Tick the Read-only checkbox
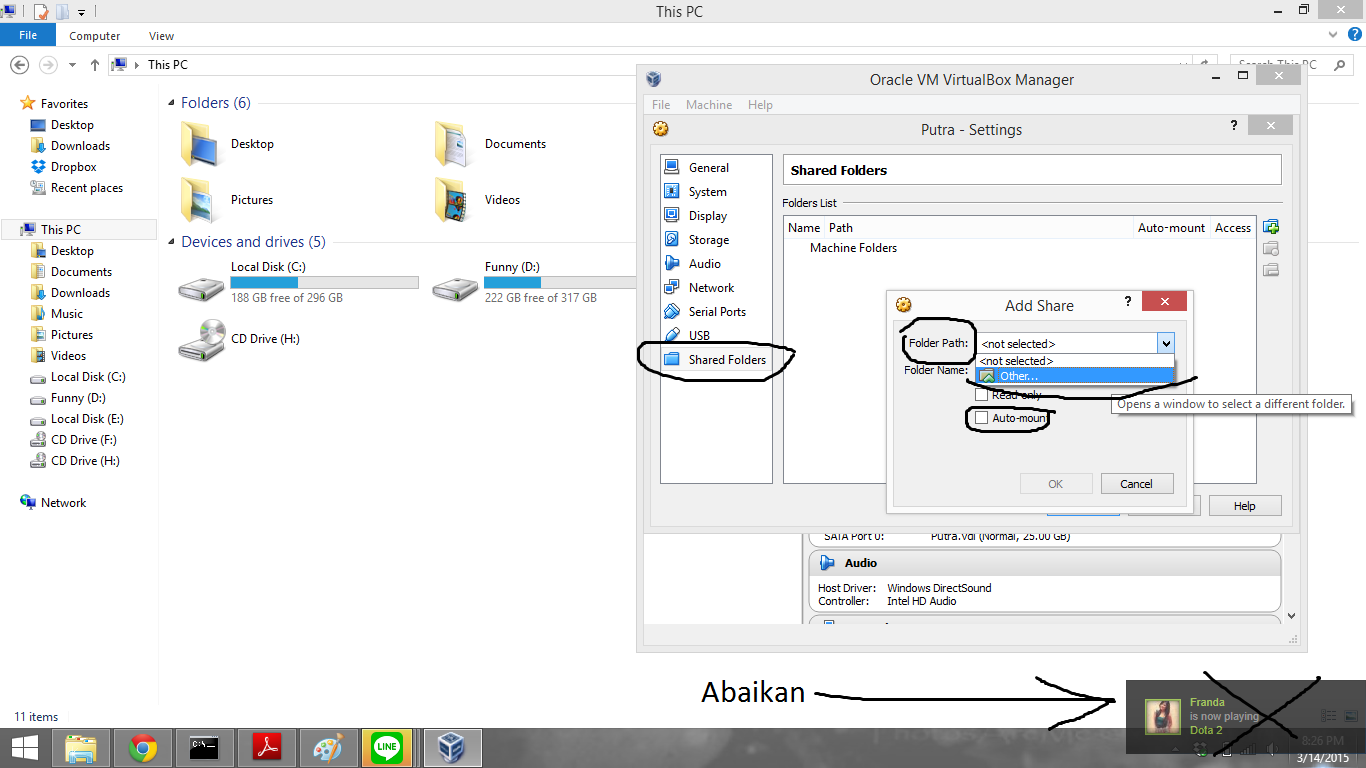 pos(982,395)
